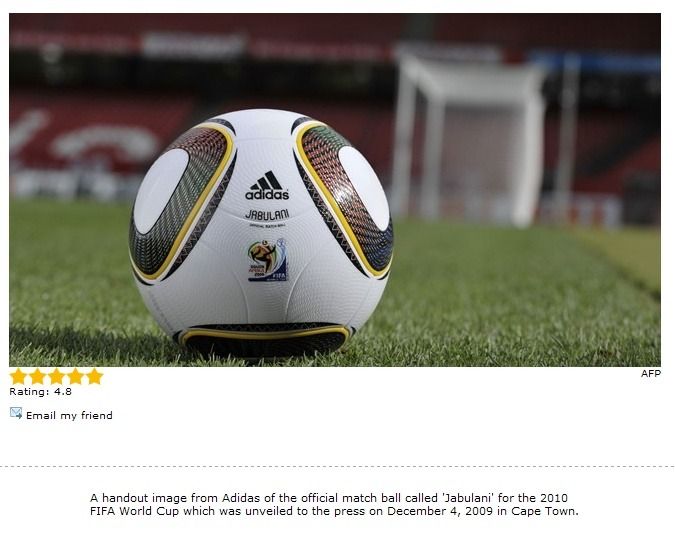Viewport: 675px width, 539px height.
Task: Click the JABULANI lettering on the ball
Action: [267, 214]
